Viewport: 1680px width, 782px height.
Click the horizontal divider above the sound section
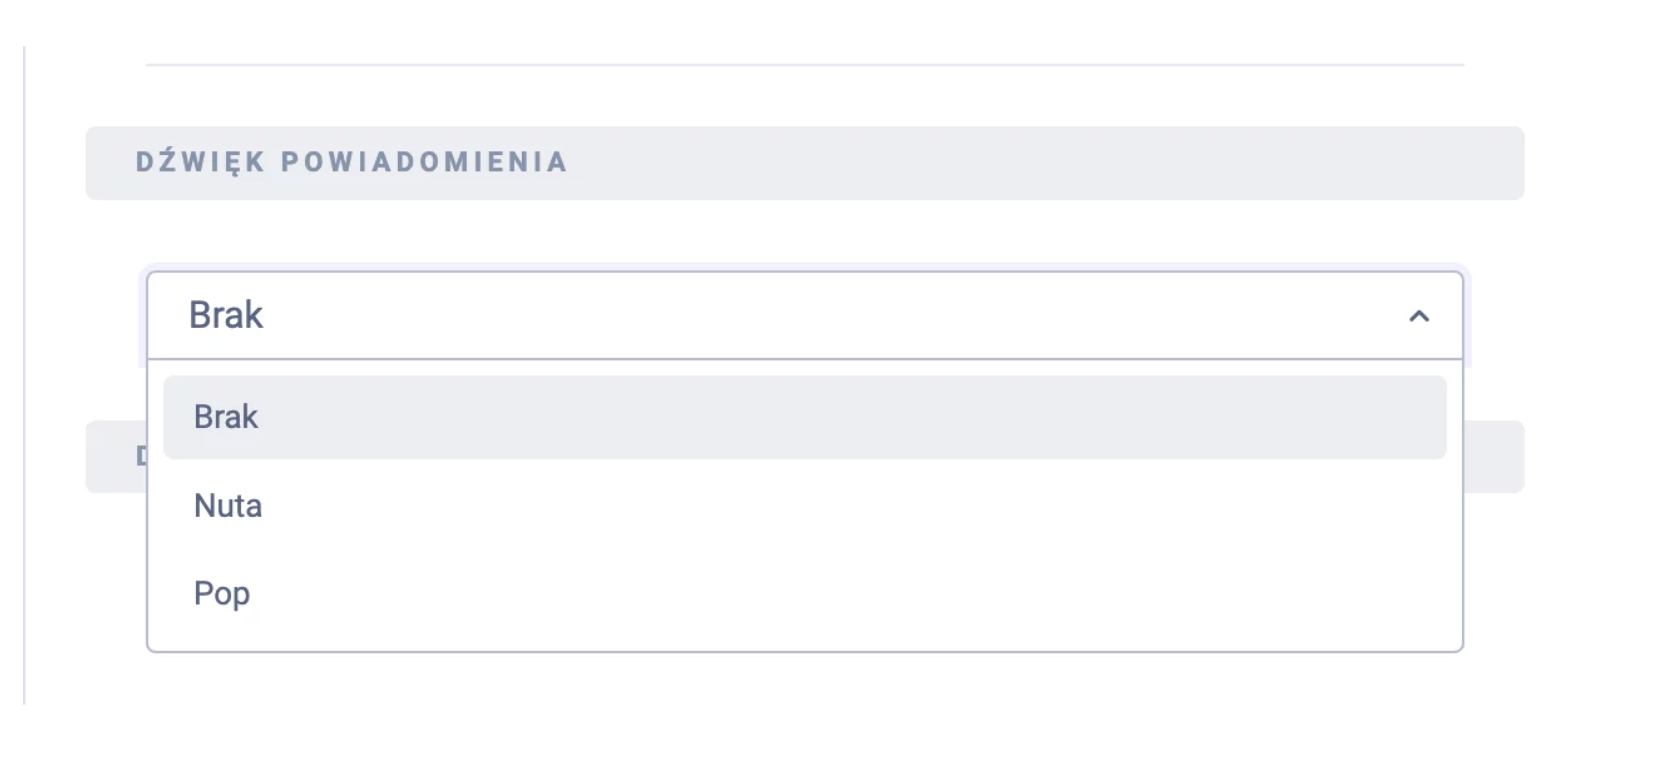pos(804,65)
